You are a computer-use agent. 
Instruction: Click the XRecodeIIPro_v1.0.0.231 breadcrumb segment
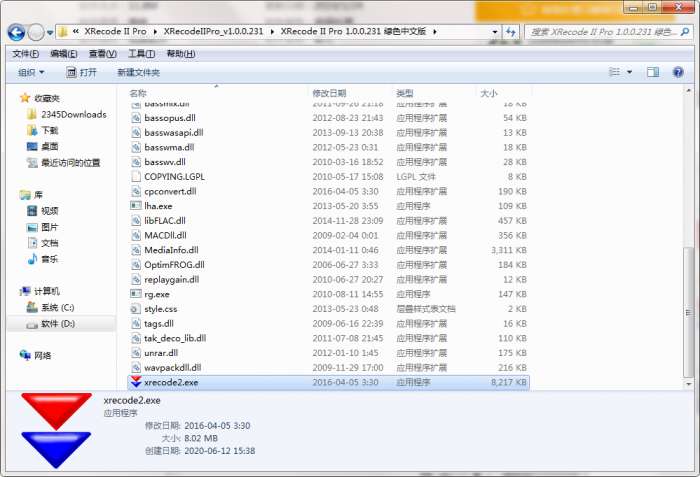213,32
